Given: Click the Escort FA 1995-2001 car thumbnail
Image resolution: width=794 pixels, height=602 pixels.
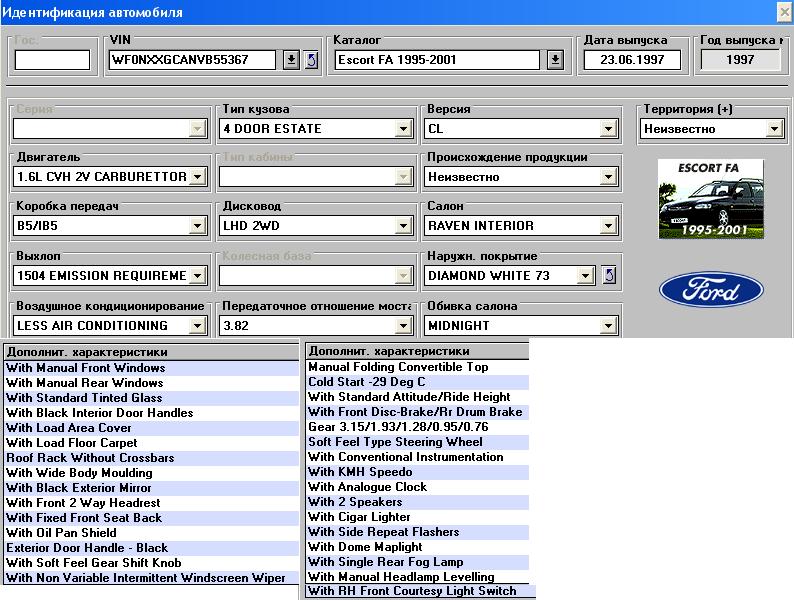Looking at the screenshot, I should (711, 199).
